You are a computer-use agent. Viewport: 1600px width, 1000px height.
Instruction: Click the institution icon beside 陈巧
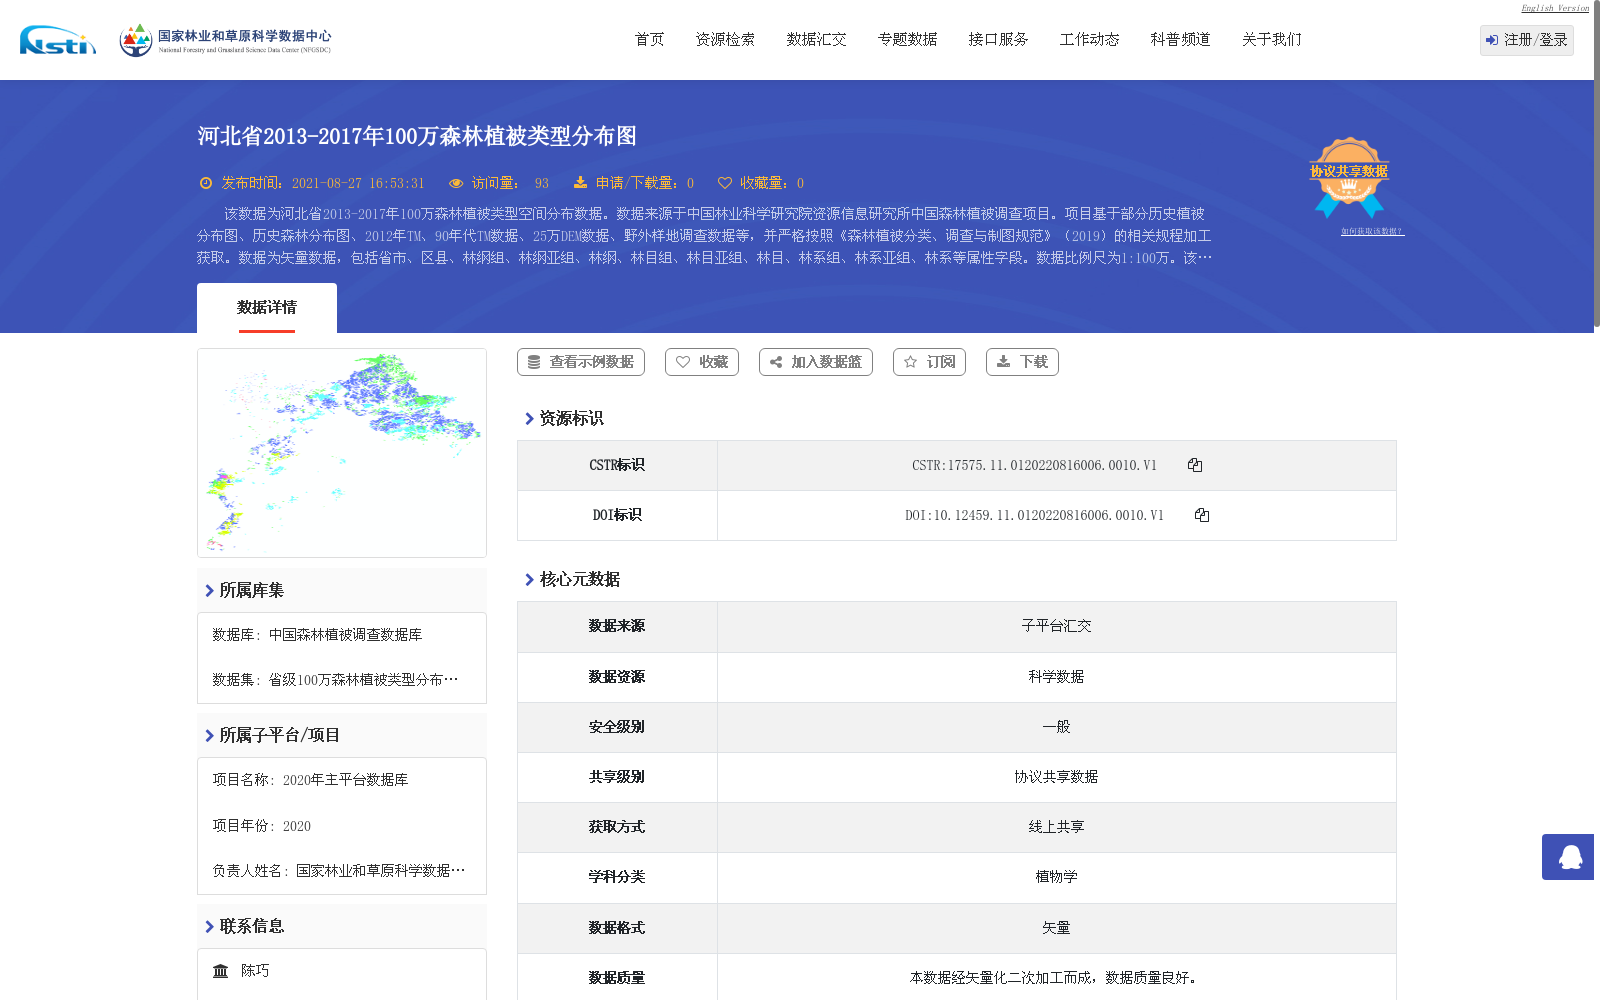tap(221, 971)
